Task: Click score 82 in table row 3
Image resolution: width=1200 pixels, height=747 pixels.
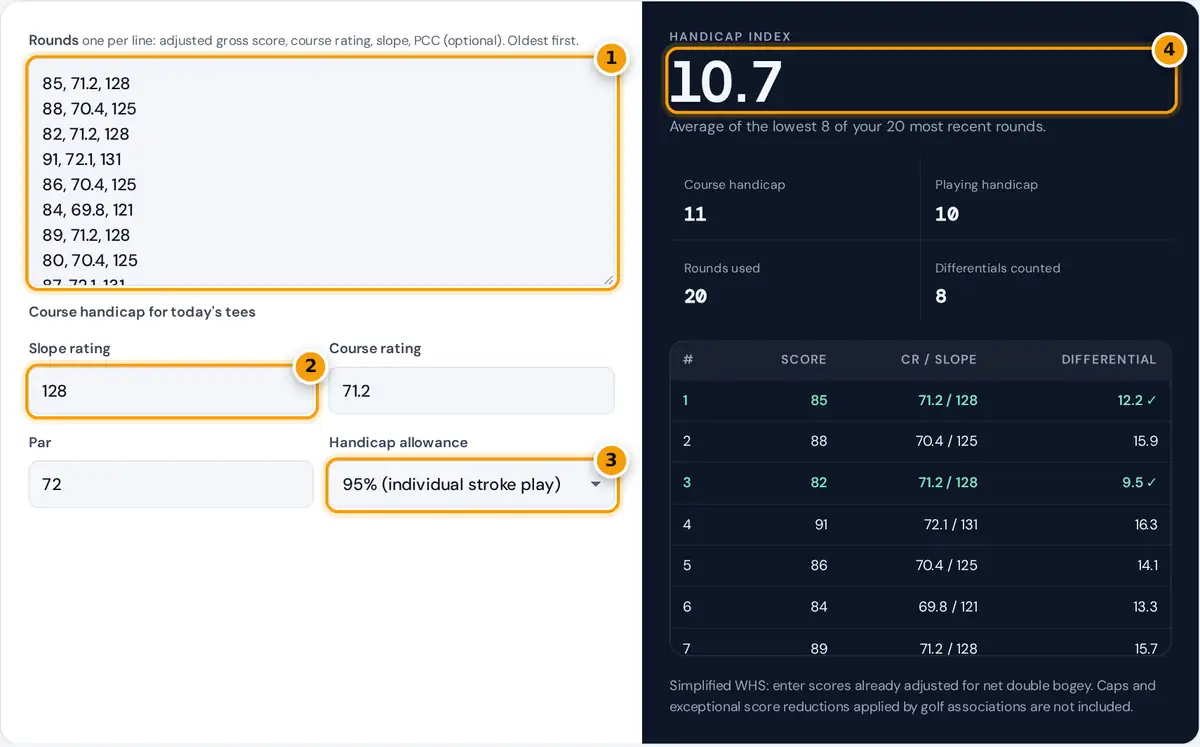Action: click(x=818, y=482)
